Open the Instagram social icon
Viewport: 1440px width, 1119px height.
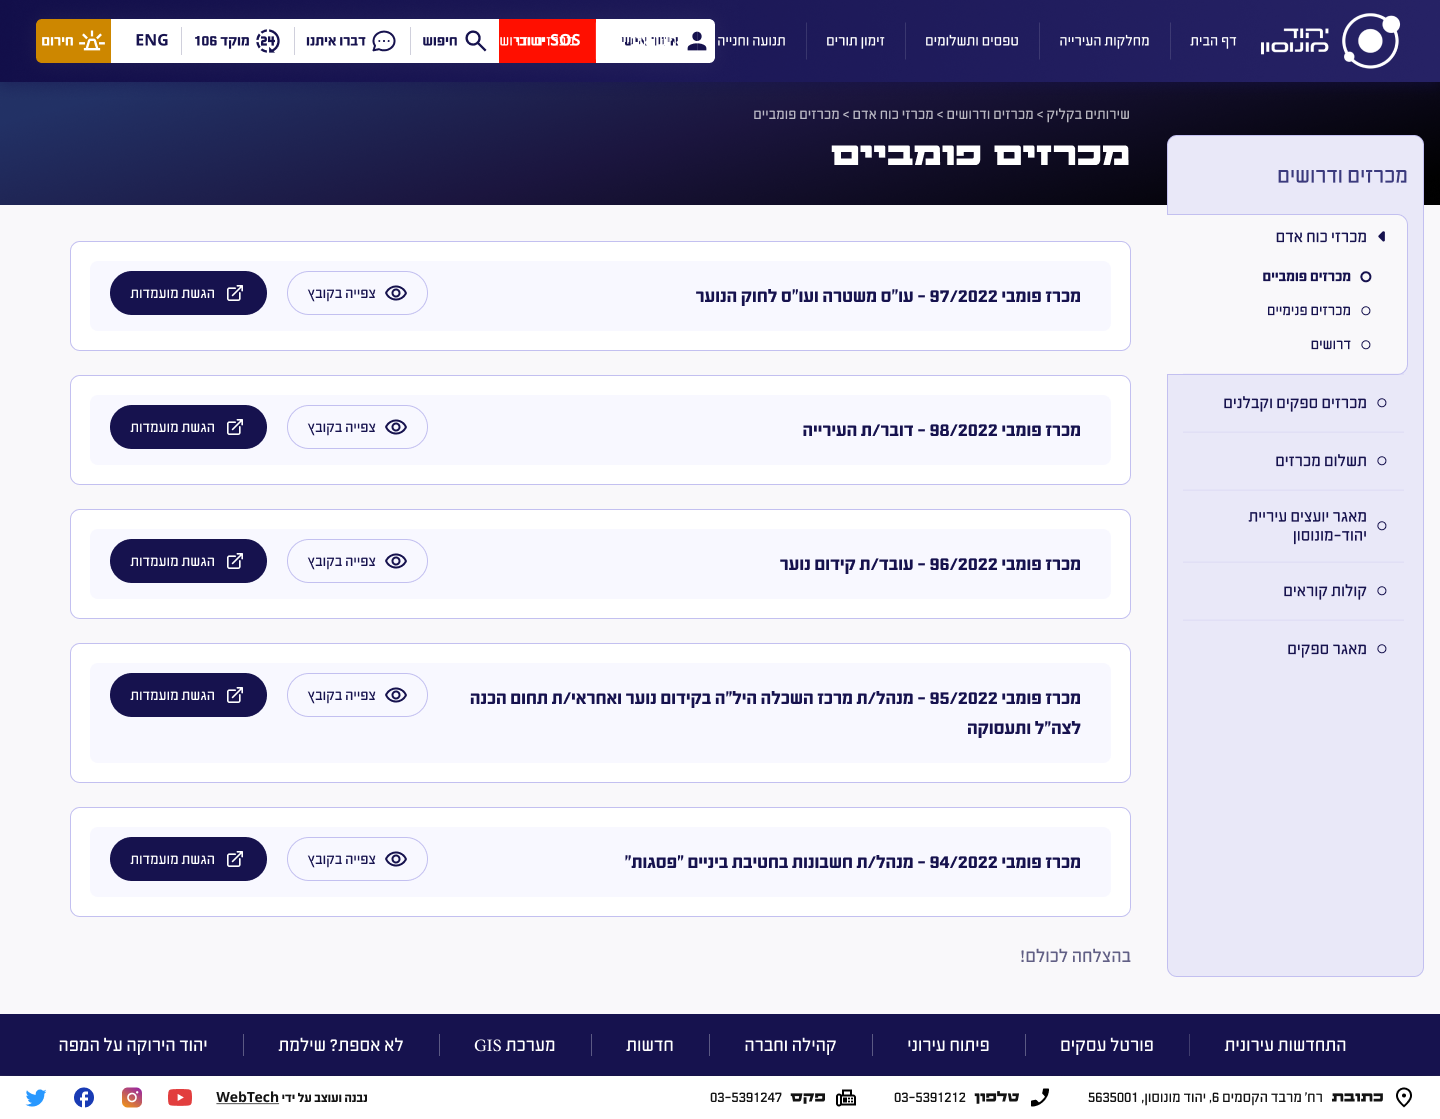pyautogui.click(x=132, y=1097)
